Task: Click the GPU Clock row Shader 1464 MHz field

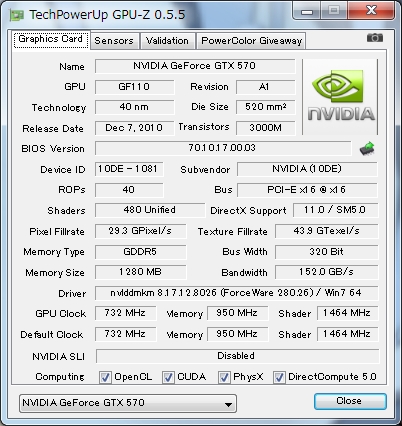Action: click(x=347, y=313)
